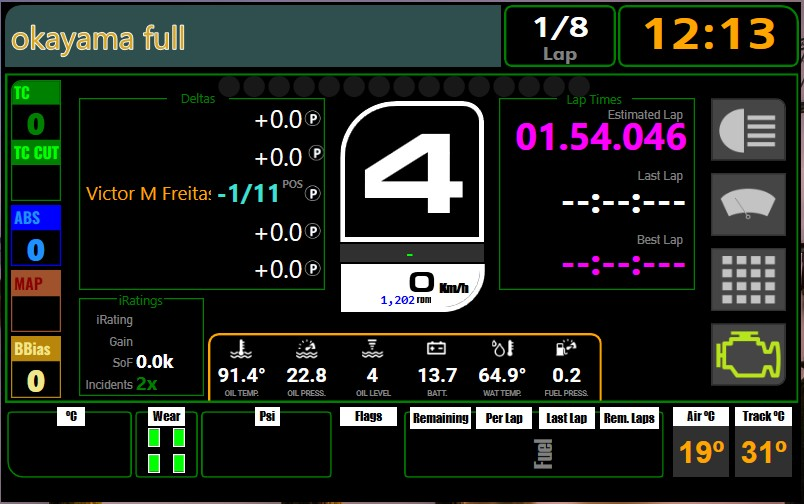Click the bottom-right green tire wear indicator

[179, 463]
